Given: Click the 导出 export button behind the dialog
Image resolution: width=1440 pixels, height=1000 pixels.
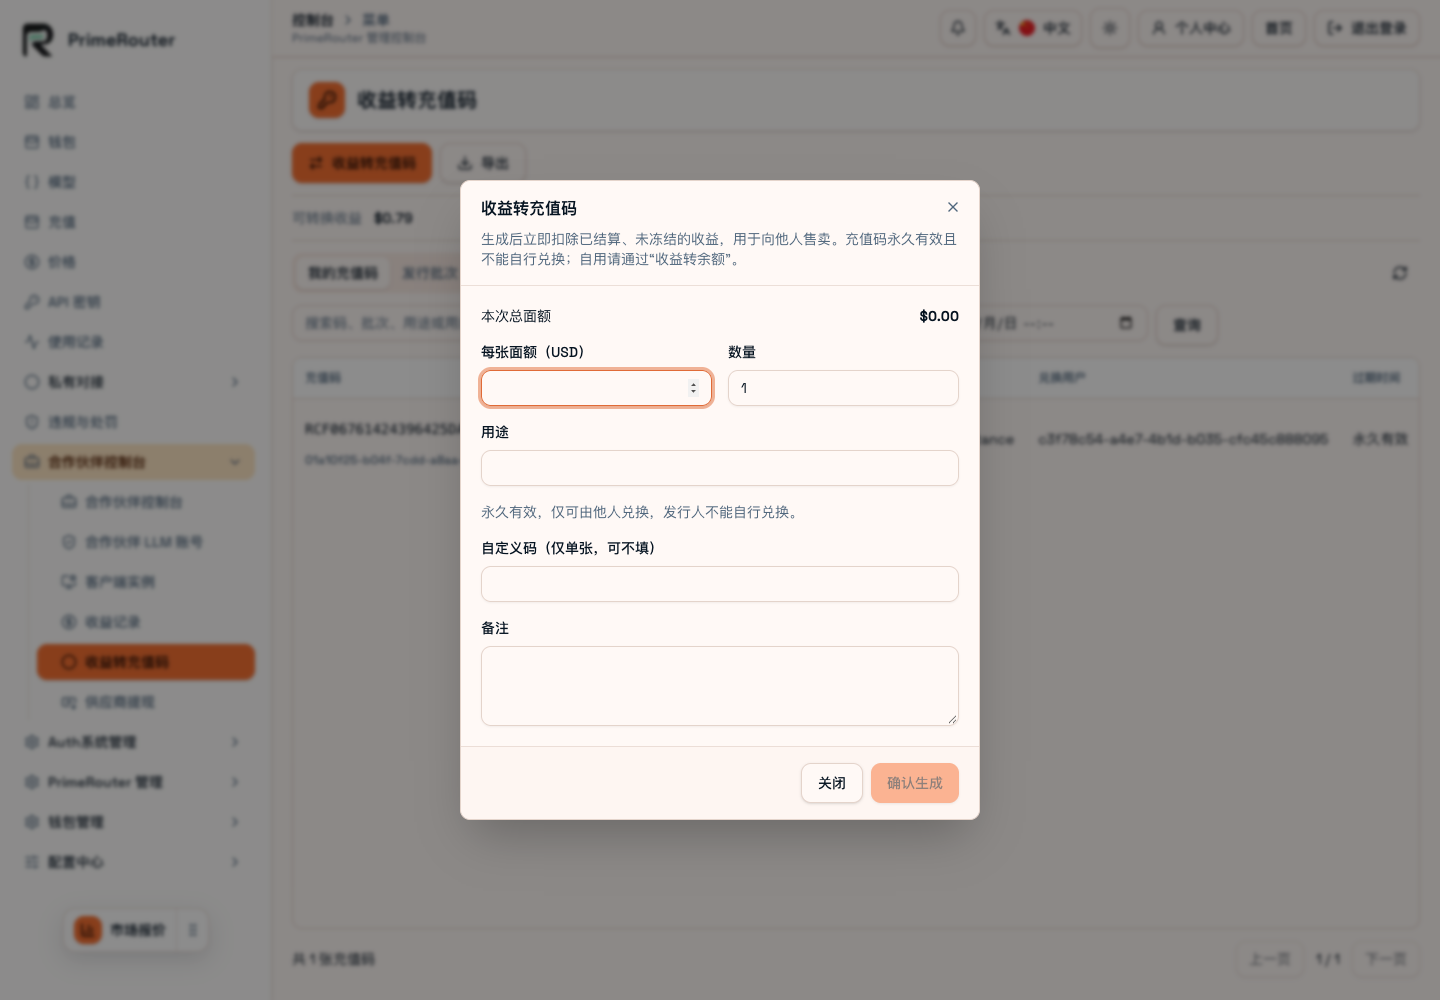Looking at the screenshot, I should 483,163.
